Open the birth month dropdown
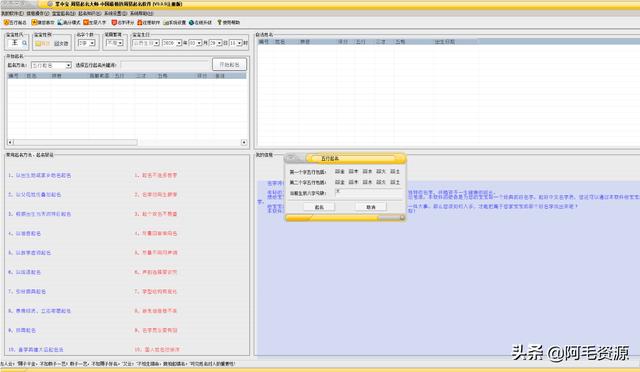 pos(195,43)
